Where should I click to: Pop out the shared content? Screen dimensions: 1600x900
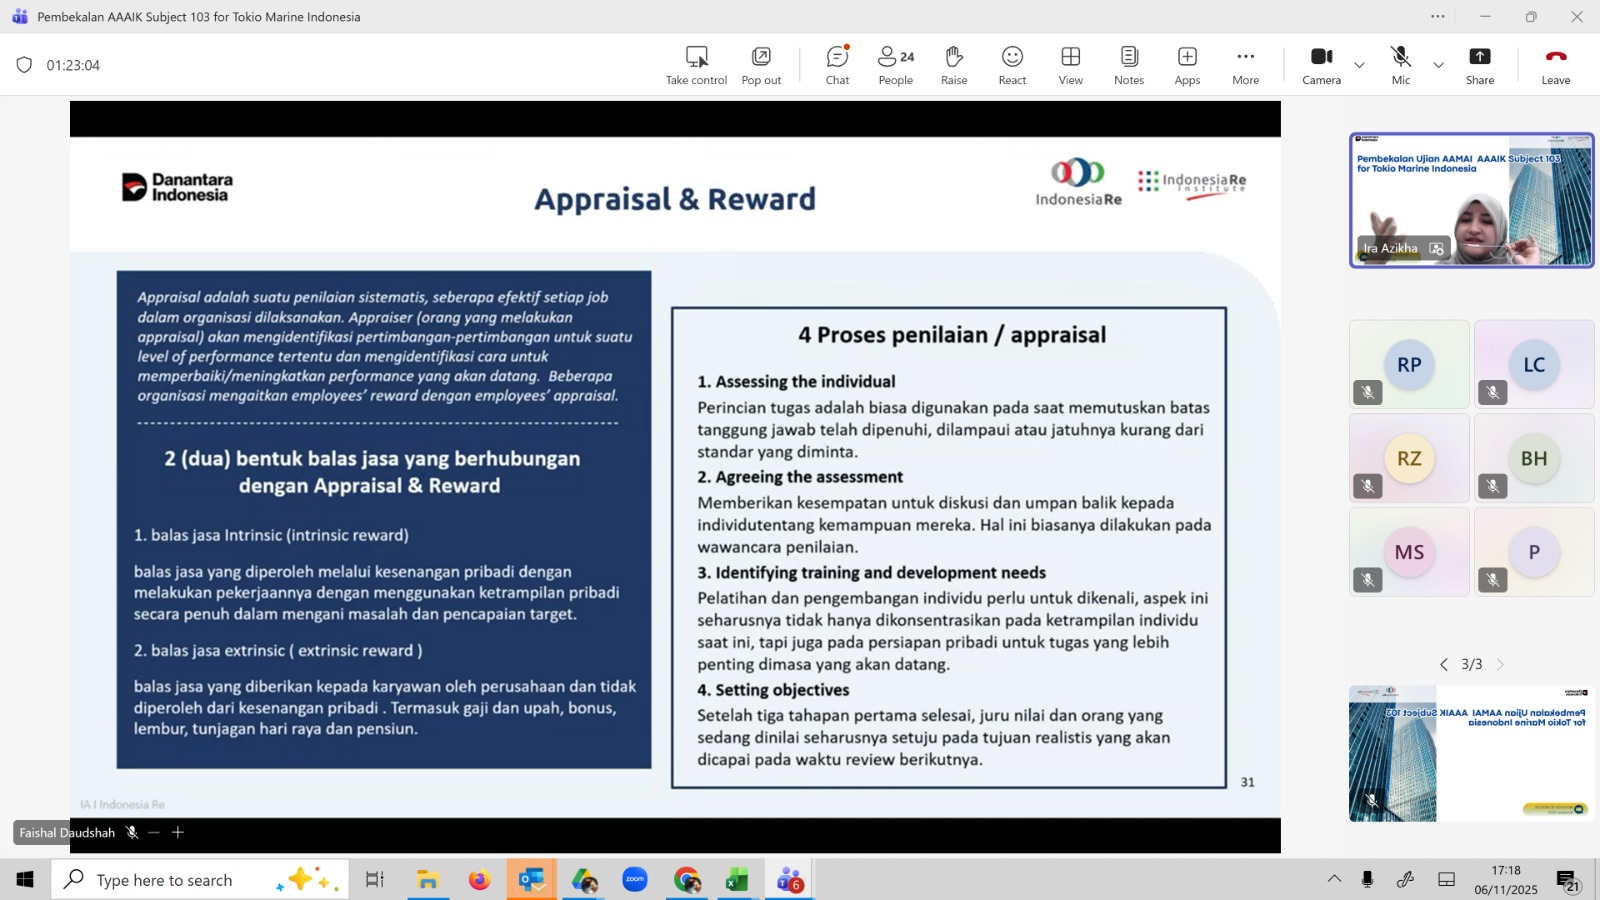click(761, 65)
